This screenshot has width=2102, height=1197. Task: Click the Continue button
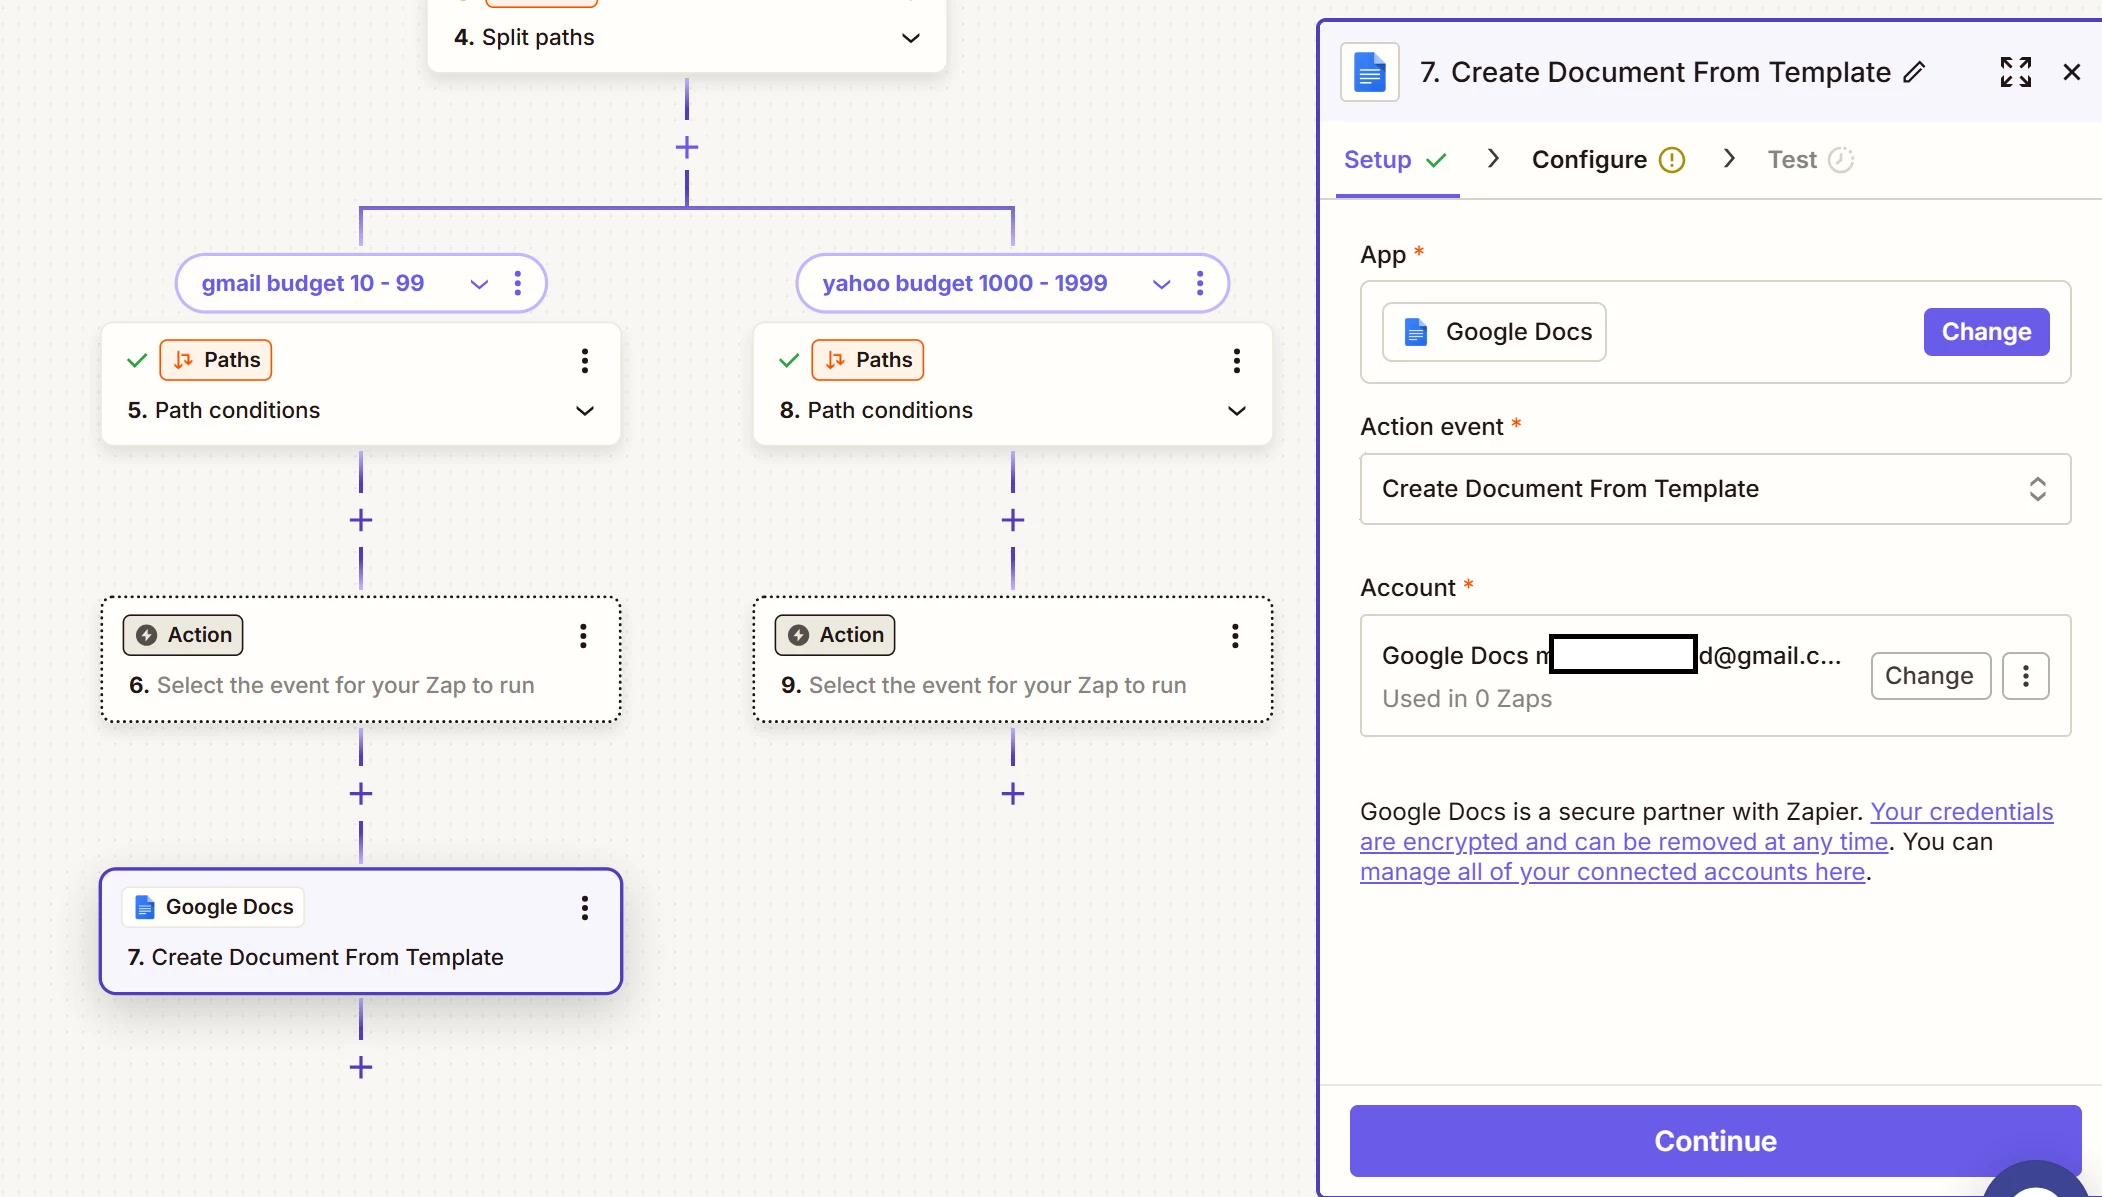click(x=1715, y=1141)
